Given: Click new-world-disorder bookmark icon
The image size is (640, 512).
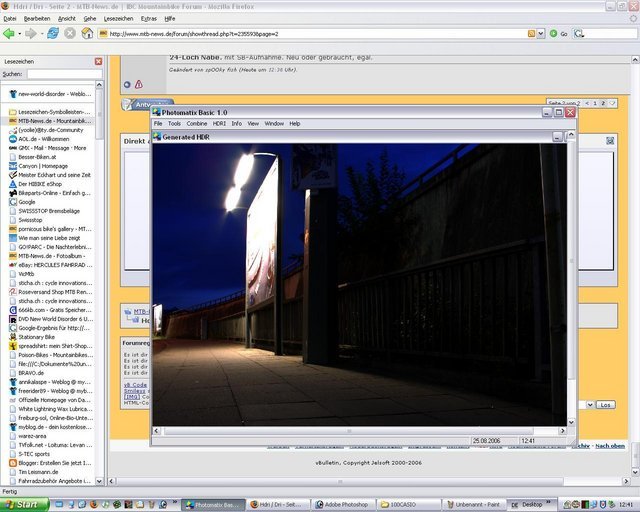Looking at the screenshot, I should click(13, 94).
